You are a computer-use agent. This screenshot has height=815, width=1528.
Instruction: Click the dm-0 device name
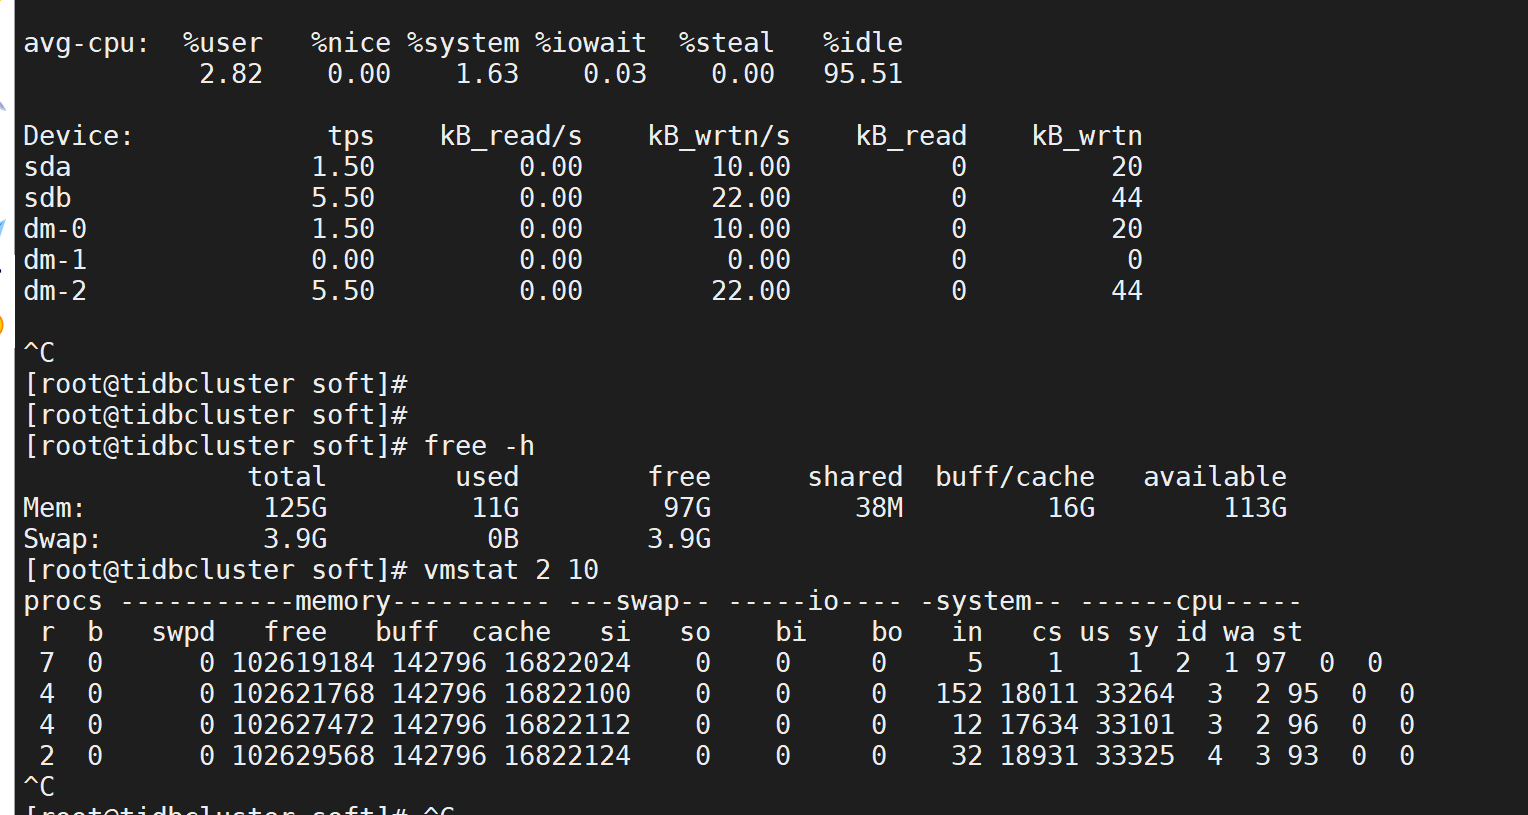point(55,229)
